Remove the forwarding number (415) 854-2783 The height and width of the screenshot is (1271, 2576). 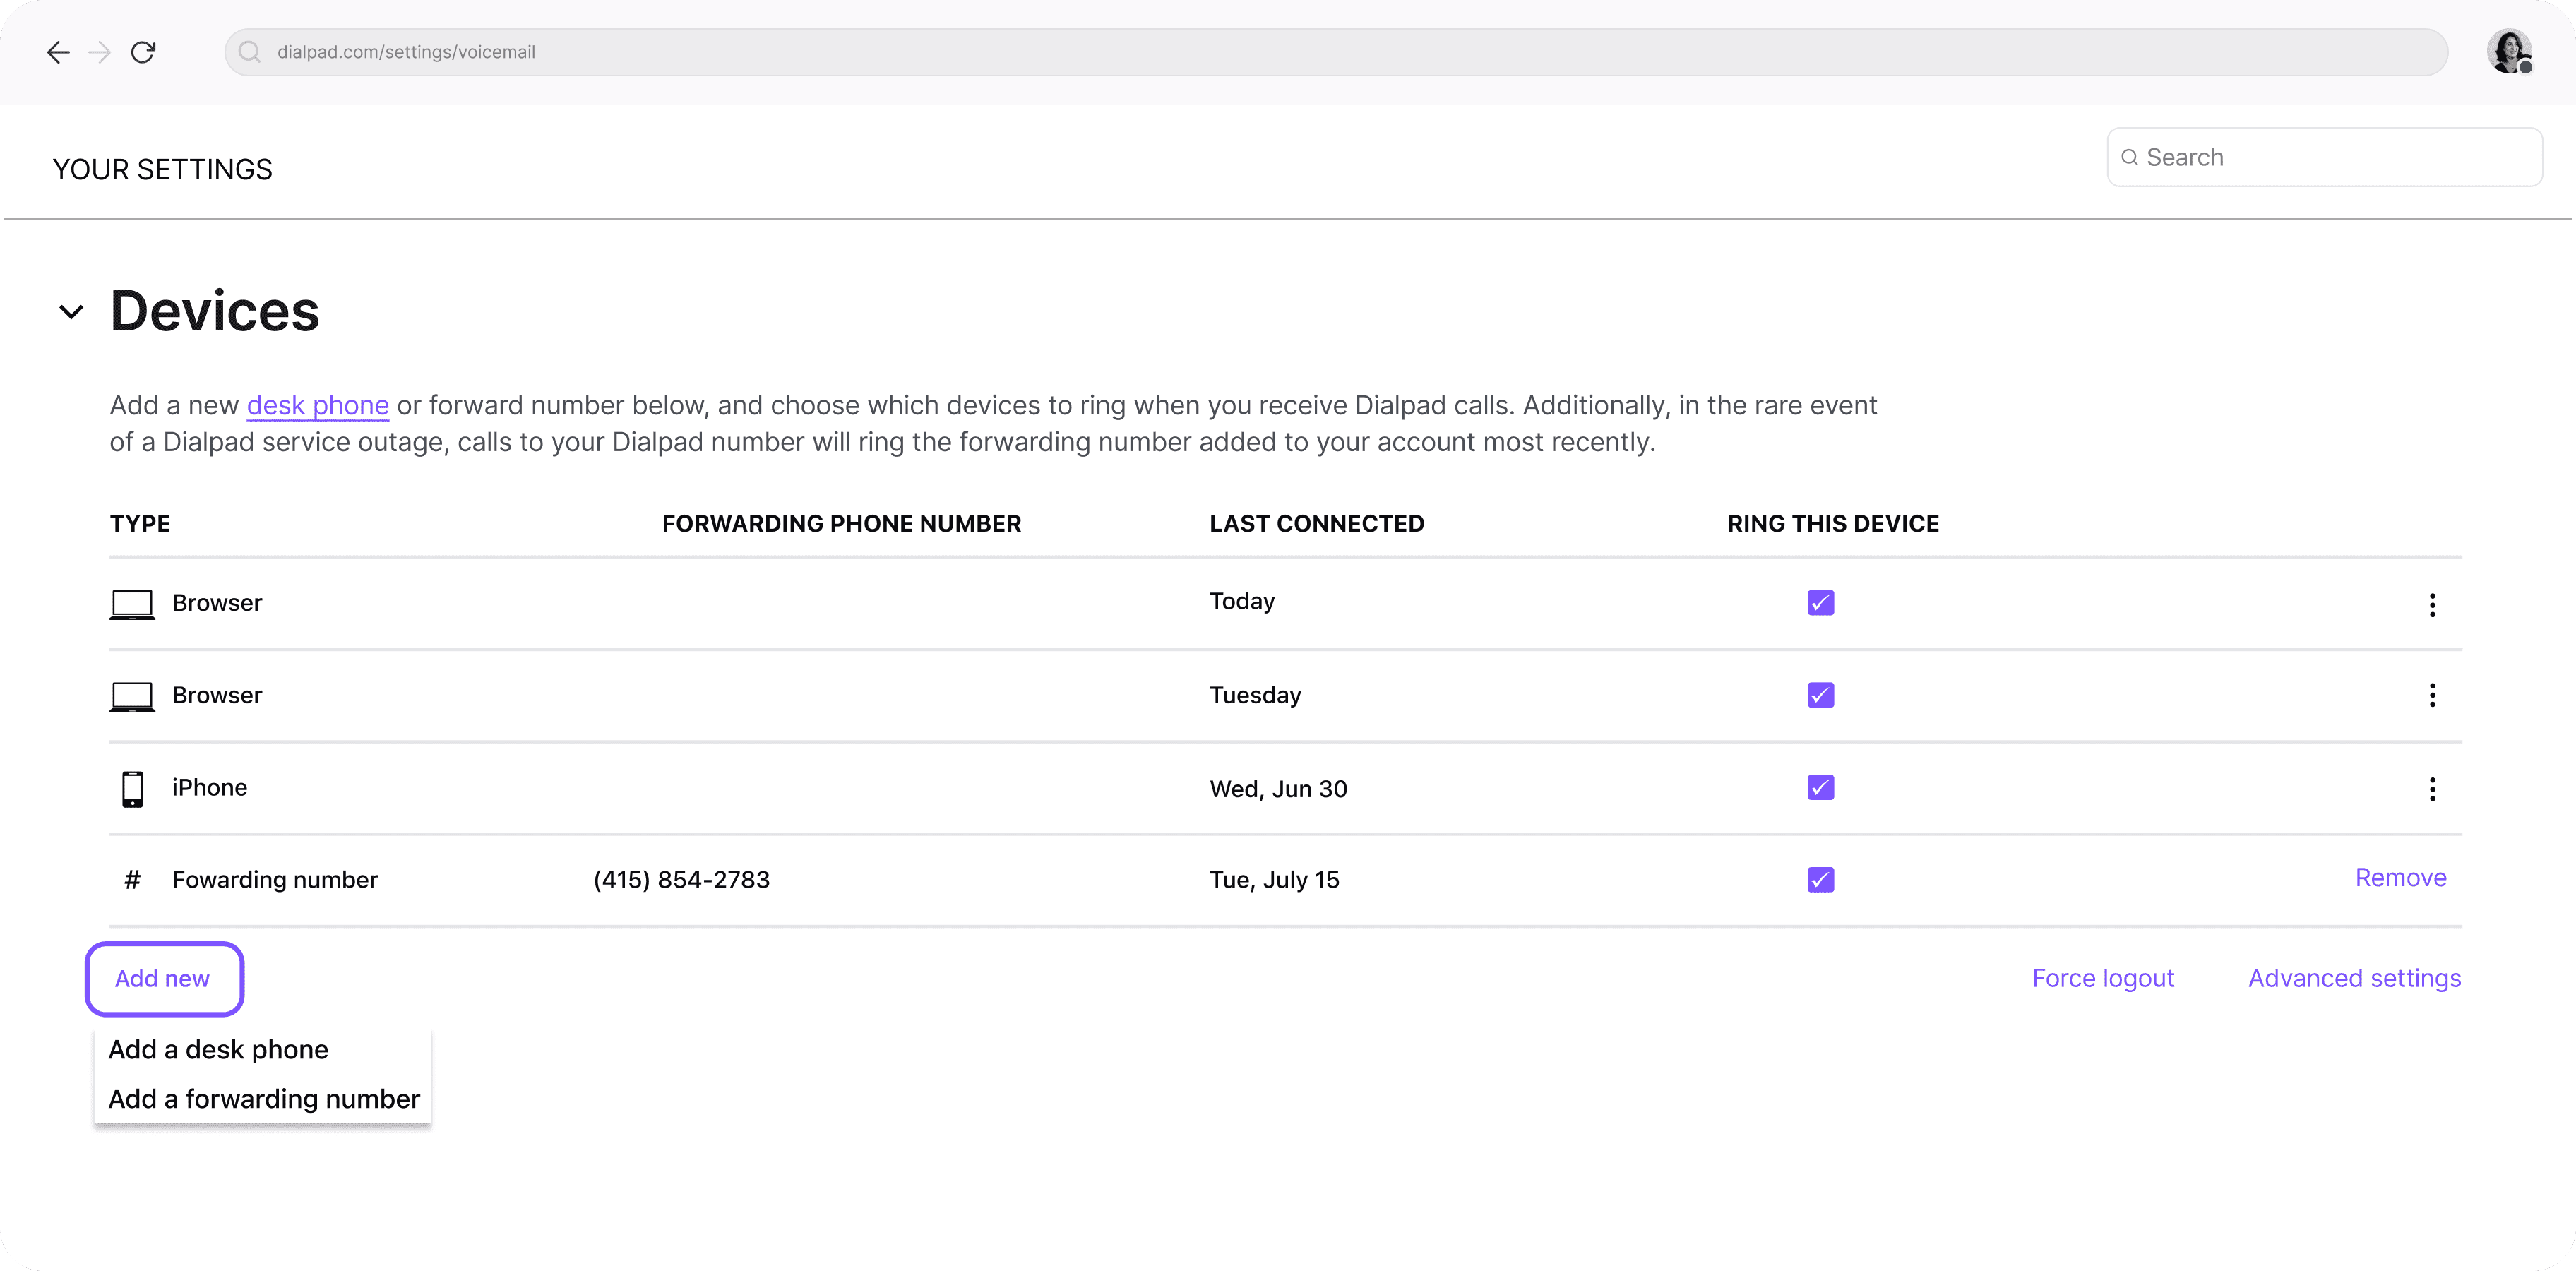point(2399,877)
